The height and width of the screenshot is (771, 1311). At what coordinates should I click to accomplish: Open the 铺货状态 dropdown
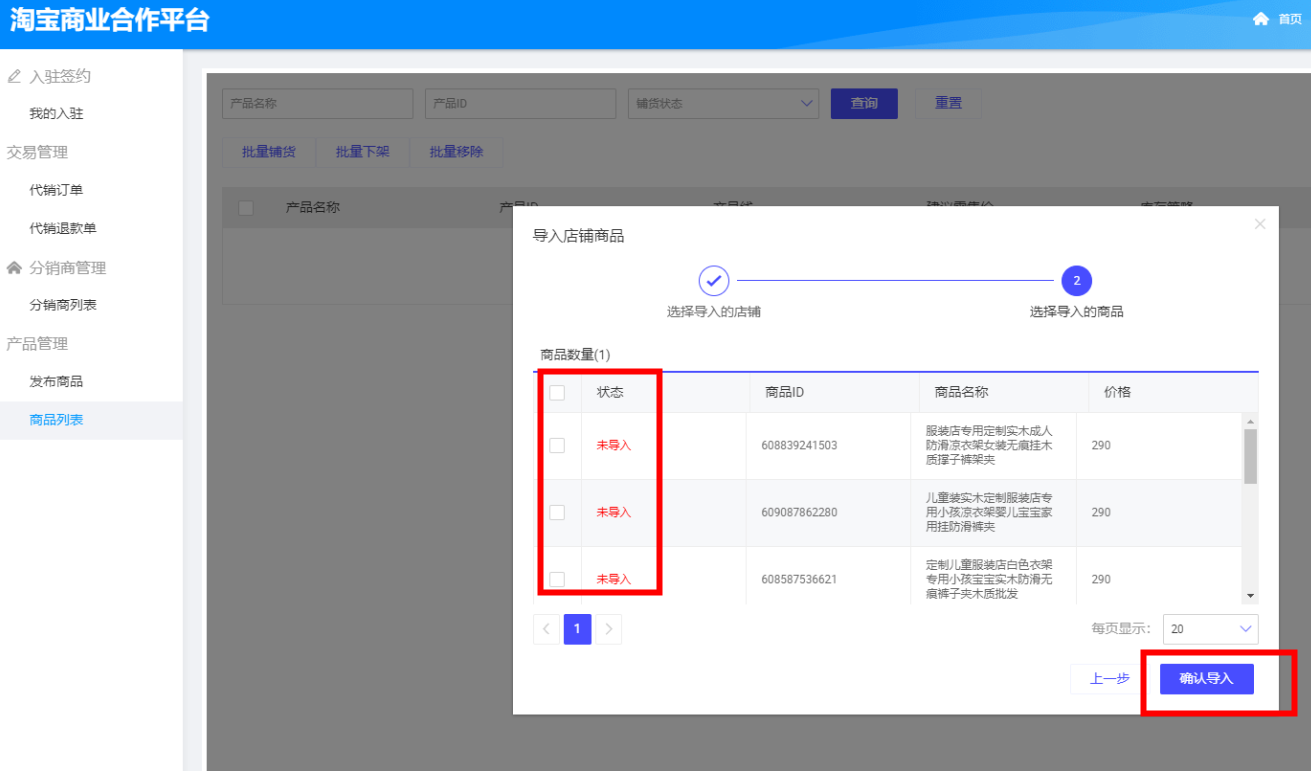coord(723,103)
